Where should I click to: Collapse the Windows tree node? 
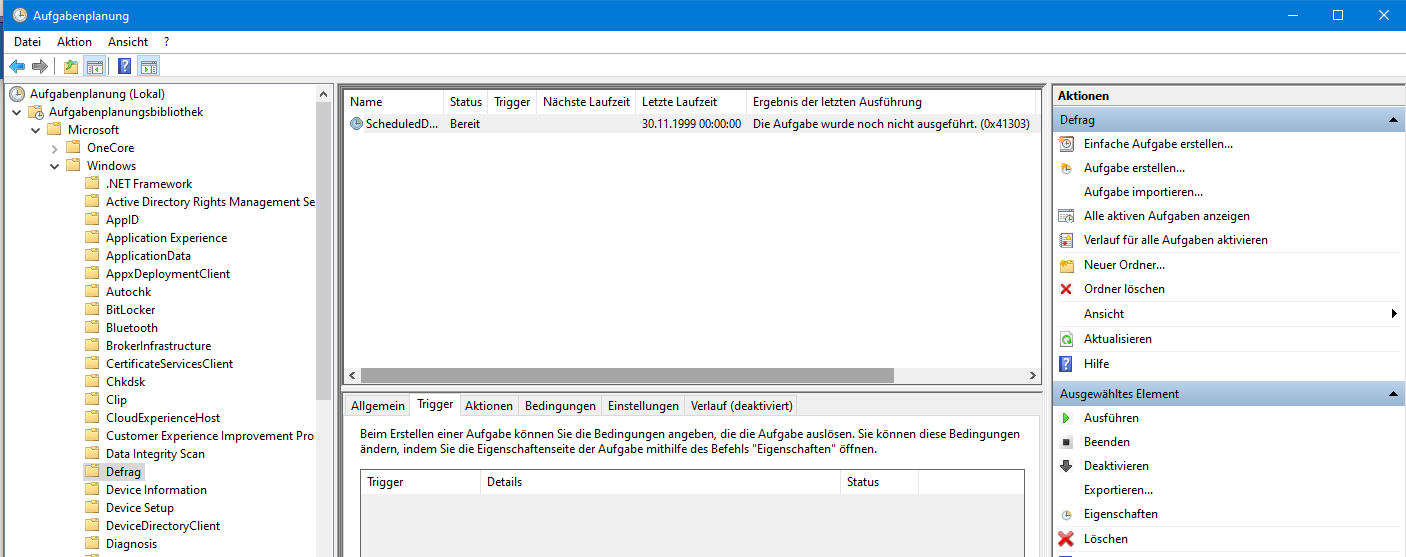[x=55, y=166]
